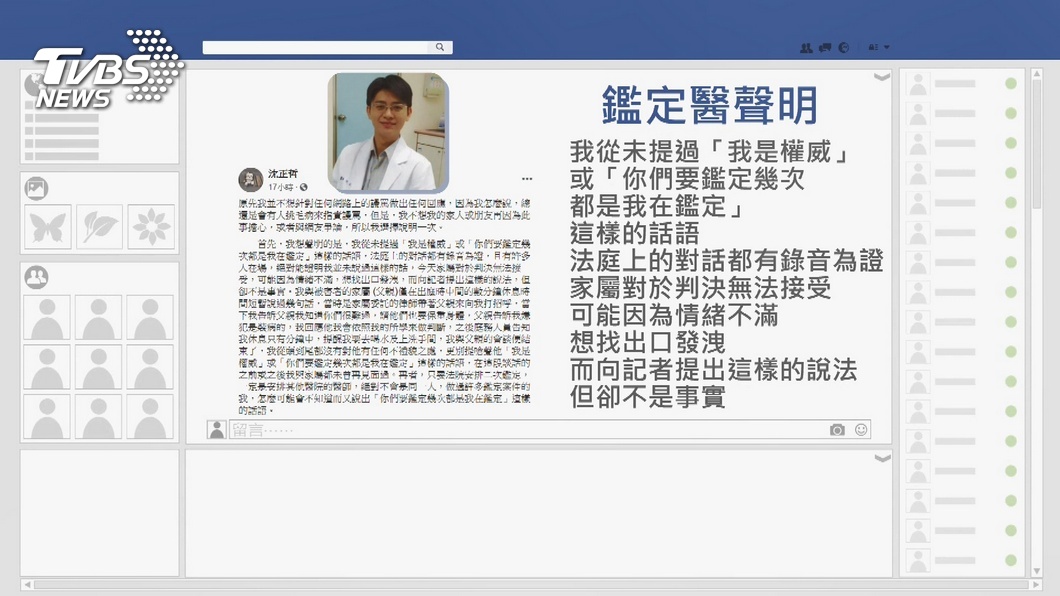Open the globe notifications icon in top bar
This screenshot has width=1060, height=596.
pos(844,47)
